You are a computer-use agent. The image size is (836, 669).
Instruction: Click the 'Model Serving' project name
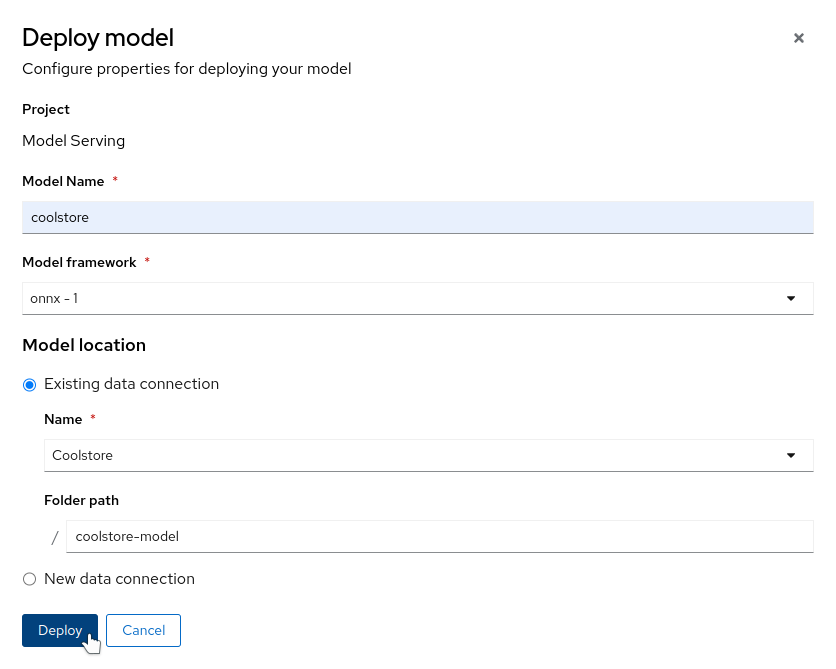(74, 141)
